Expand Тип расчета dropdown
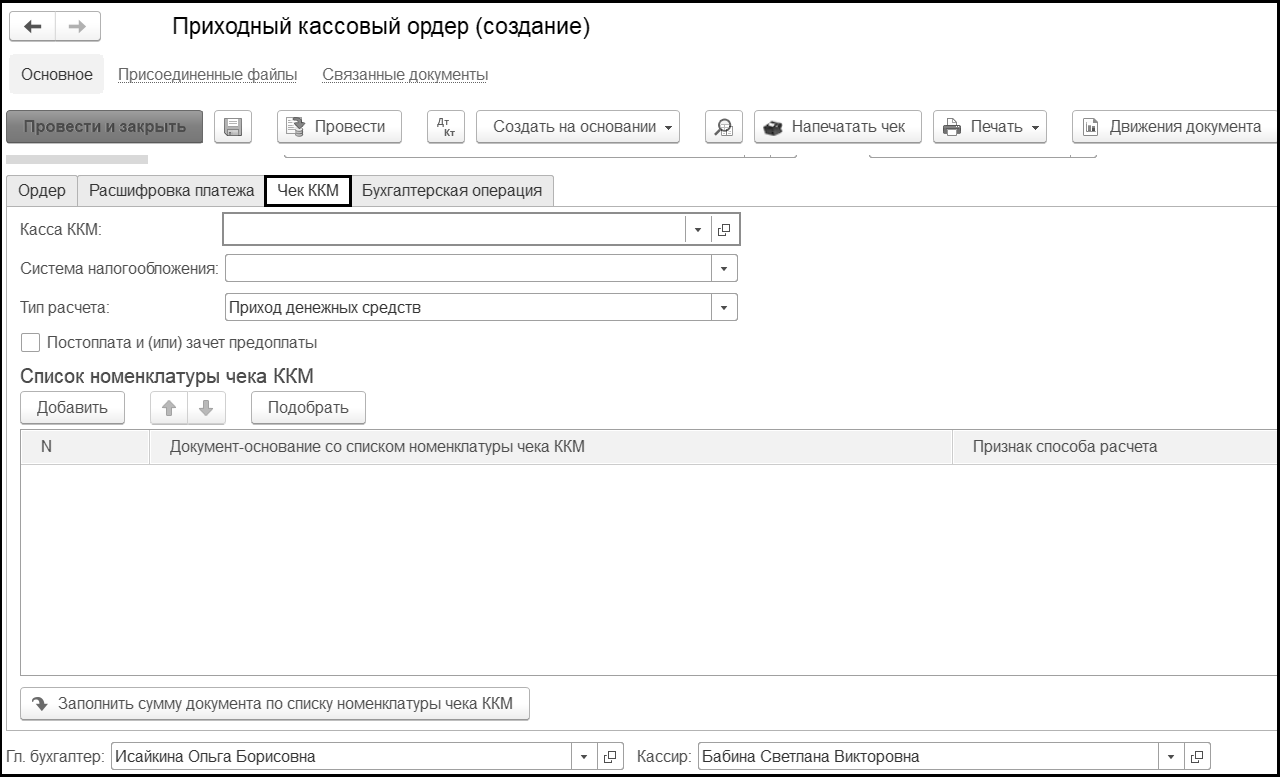Viewport: 1280px width, 778px height. (x=724, y=307)
